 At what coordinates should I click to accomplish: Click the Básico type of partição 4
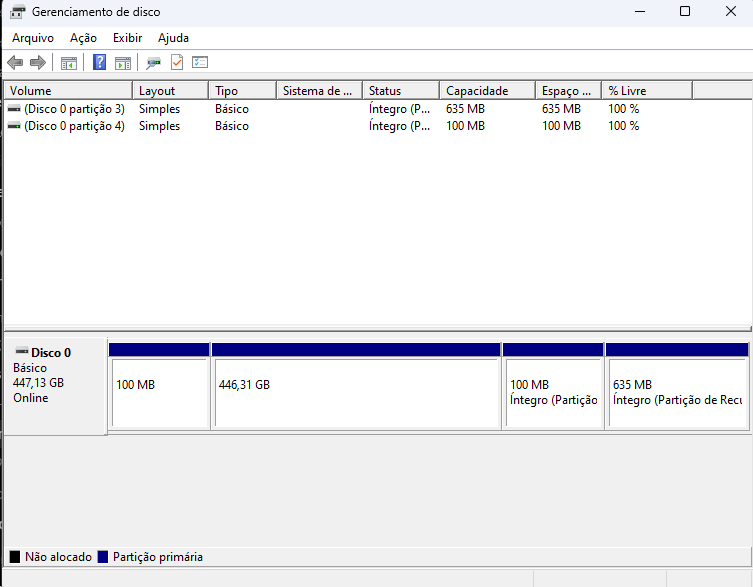pos(232,126)
